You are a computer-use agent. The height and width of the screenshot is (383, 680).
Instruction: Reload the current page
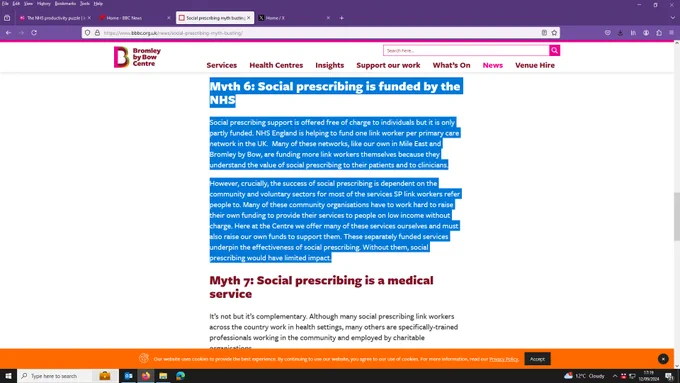pyautogui.click(x=34, y=33)
